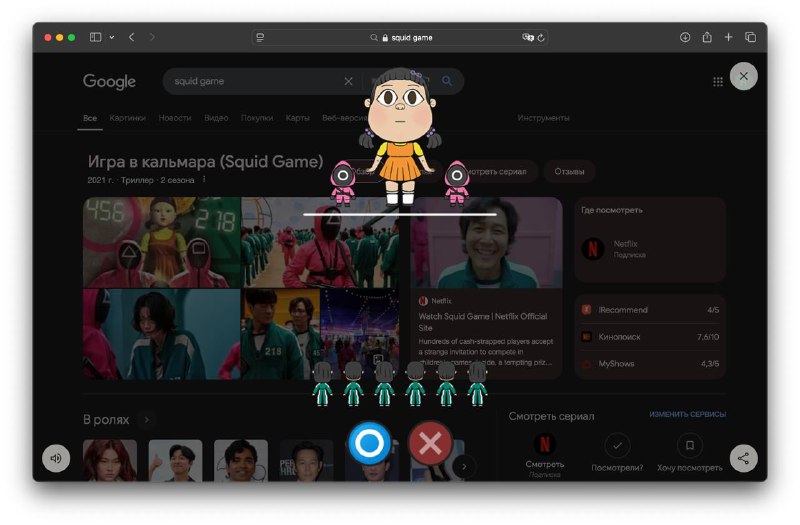Go forward to next page
This screenshot has height=525, width=800.
click(152, 37)
